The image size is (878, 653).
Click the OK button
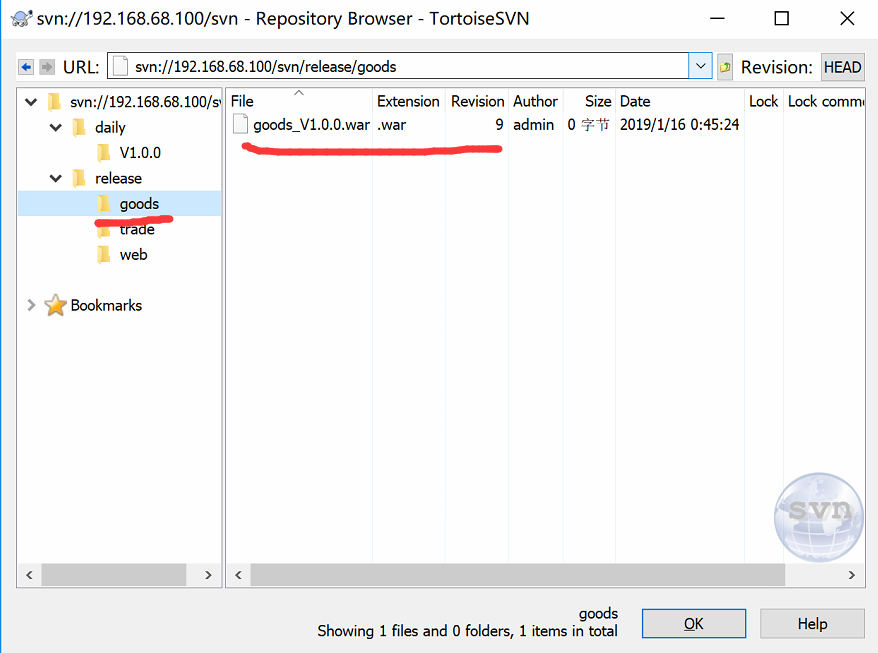(694, 623)
